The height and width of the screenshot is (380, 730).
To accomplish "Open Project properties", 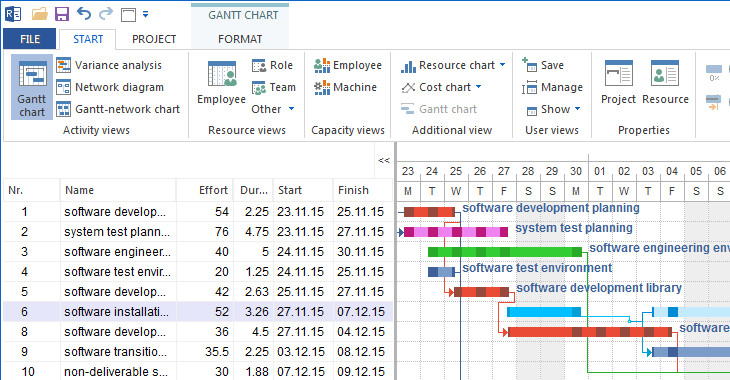I will click(618, 83).
